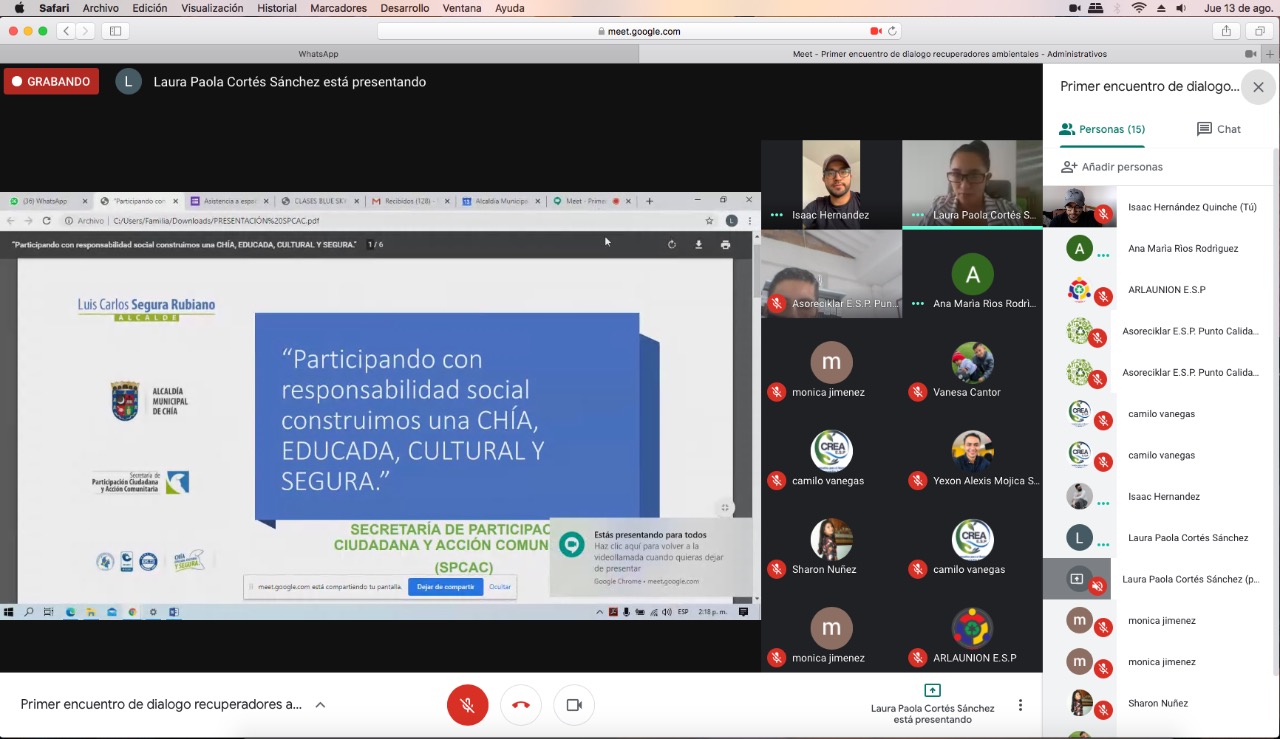Open the Ayuda menu
1280x739 pixels.
510,8
